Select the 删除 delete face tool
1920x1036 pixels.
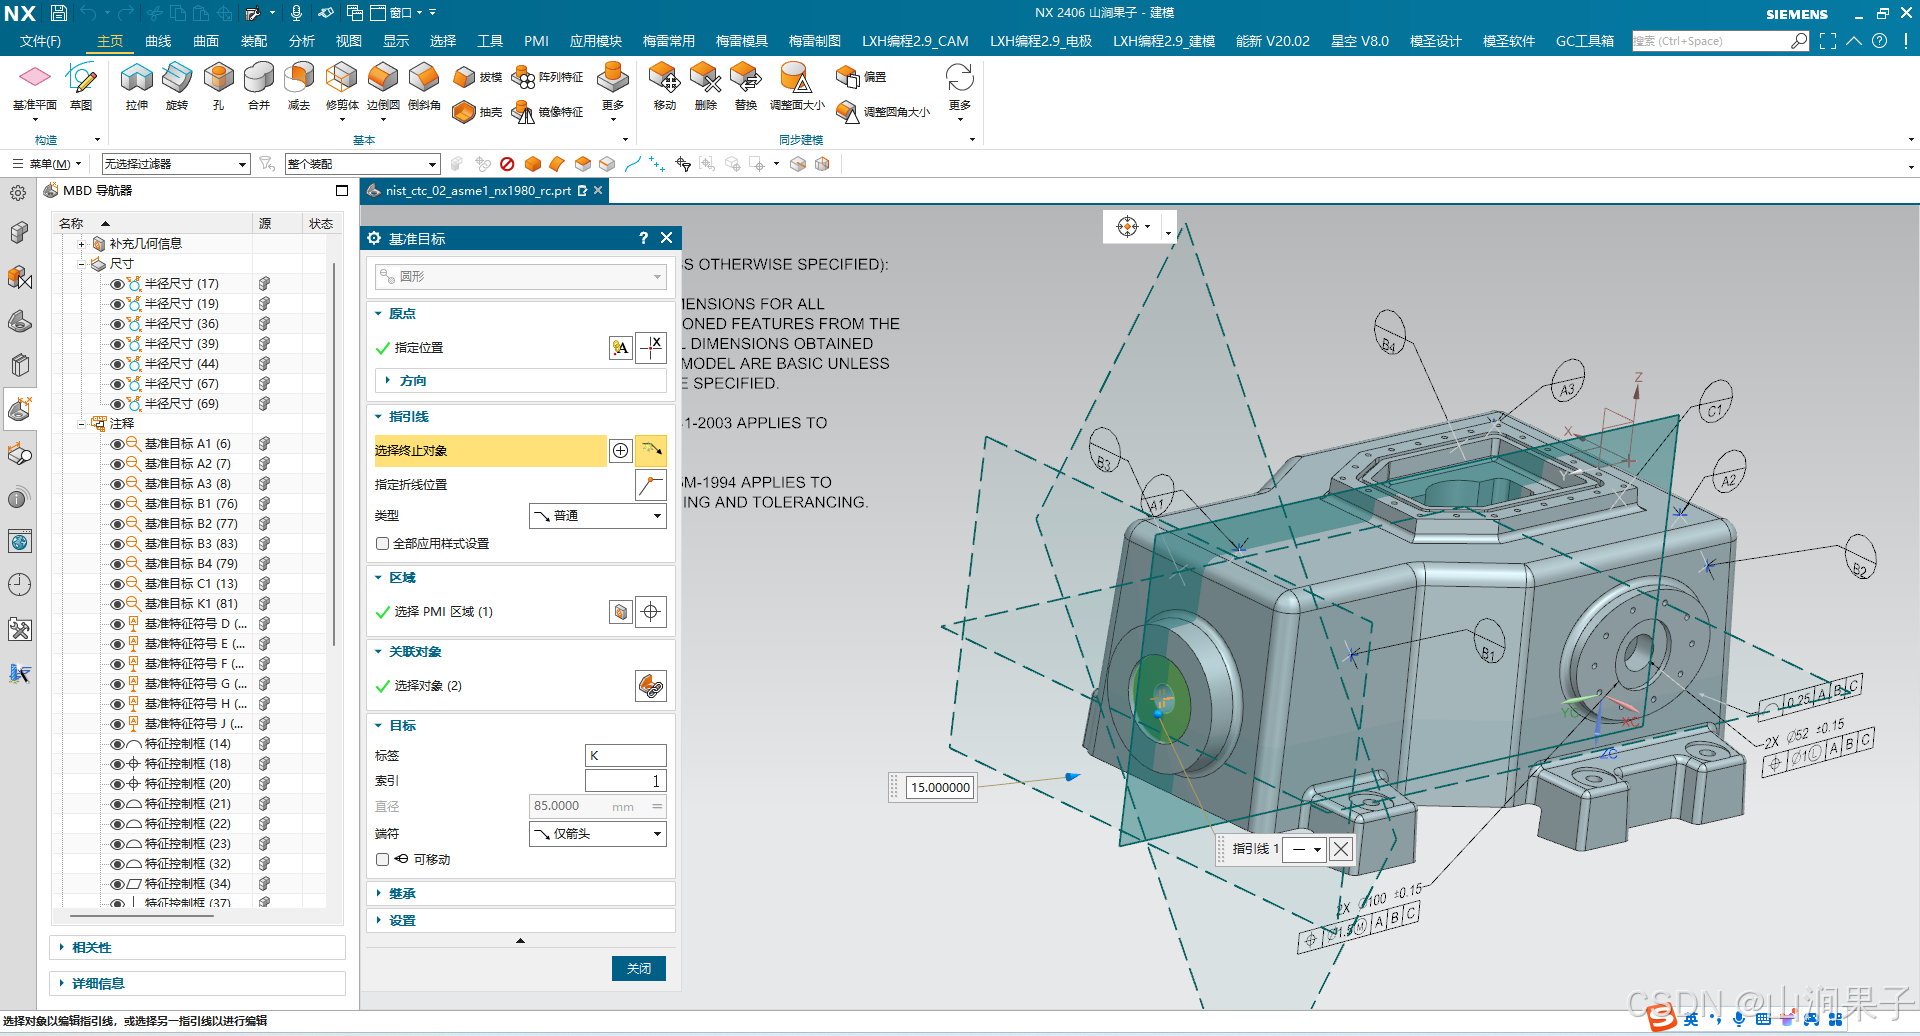(x=706, y=86)
